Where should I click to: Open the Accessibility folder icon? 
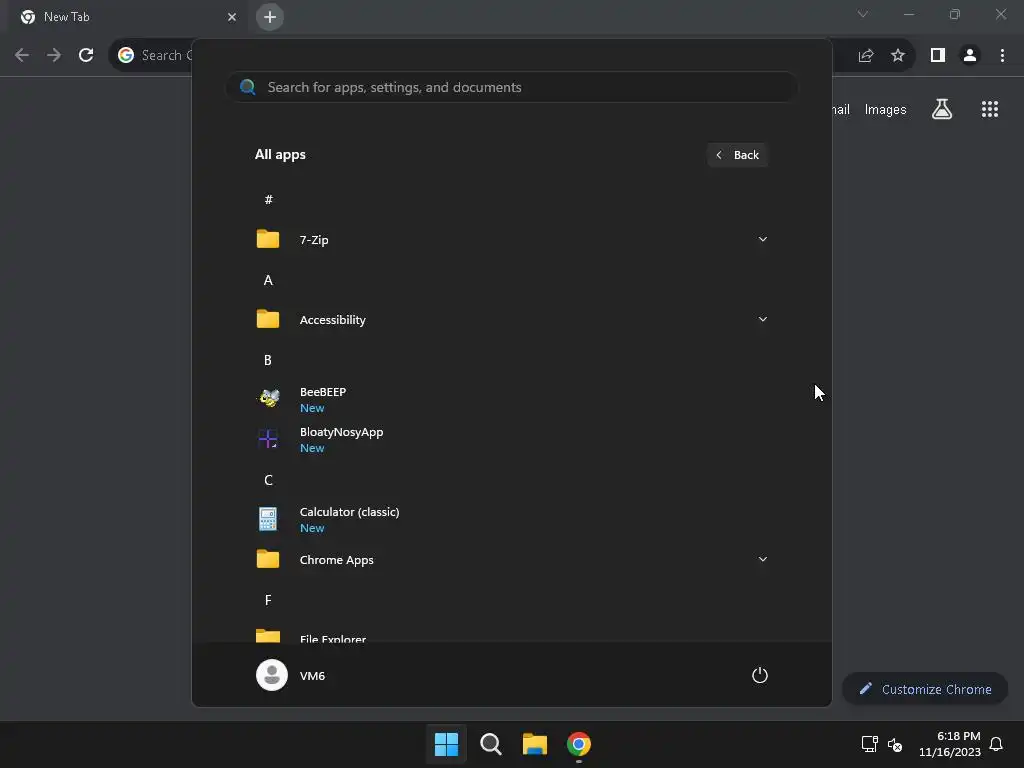pyautogui.click(x=268, y=319)
